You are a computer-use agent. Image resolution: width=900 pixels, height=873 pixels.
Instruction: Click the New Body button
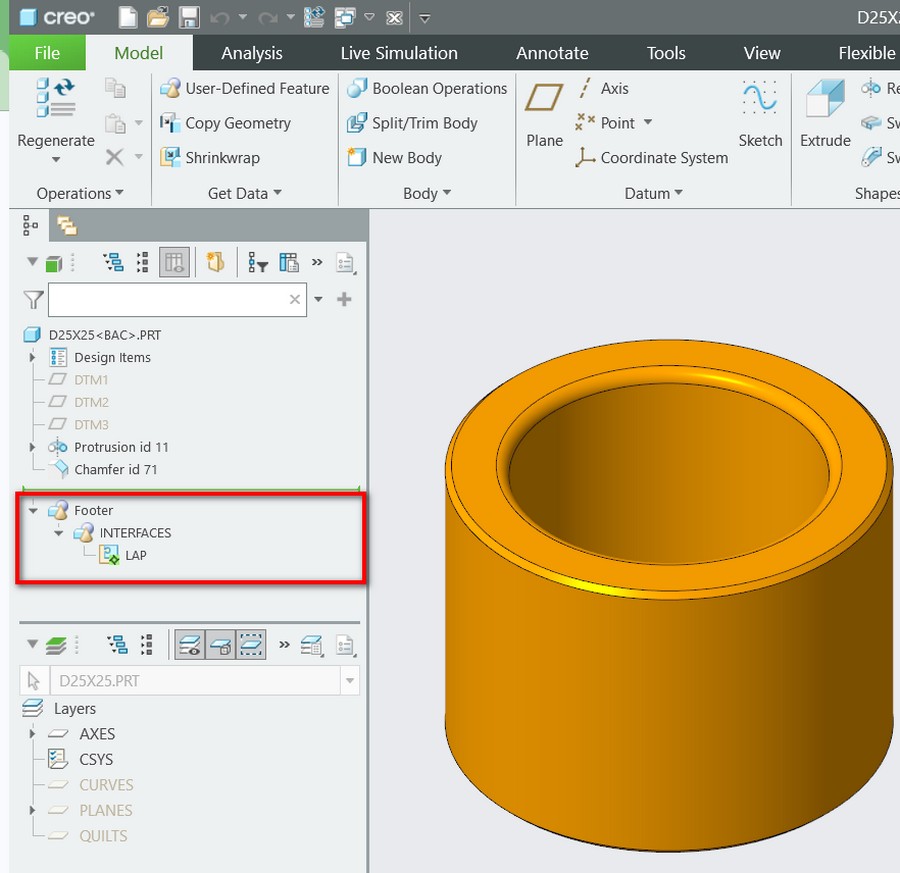[395, 157]
